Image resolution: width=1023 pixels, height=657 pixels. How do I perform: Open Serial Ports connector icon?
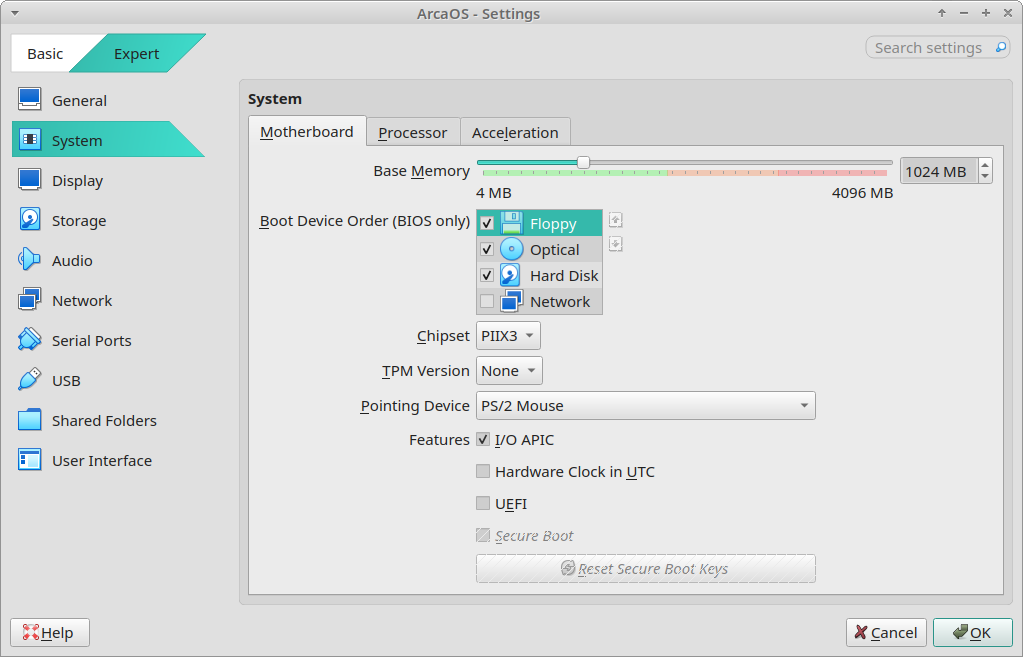click(x=29, y=340)
